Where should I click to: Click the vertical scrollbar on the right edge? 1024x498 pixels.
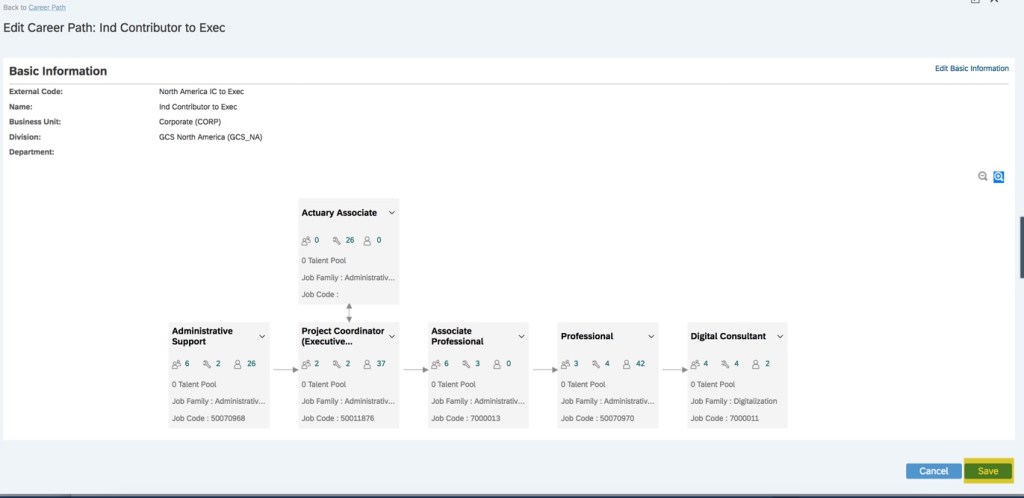click(x=1021, y=246)
